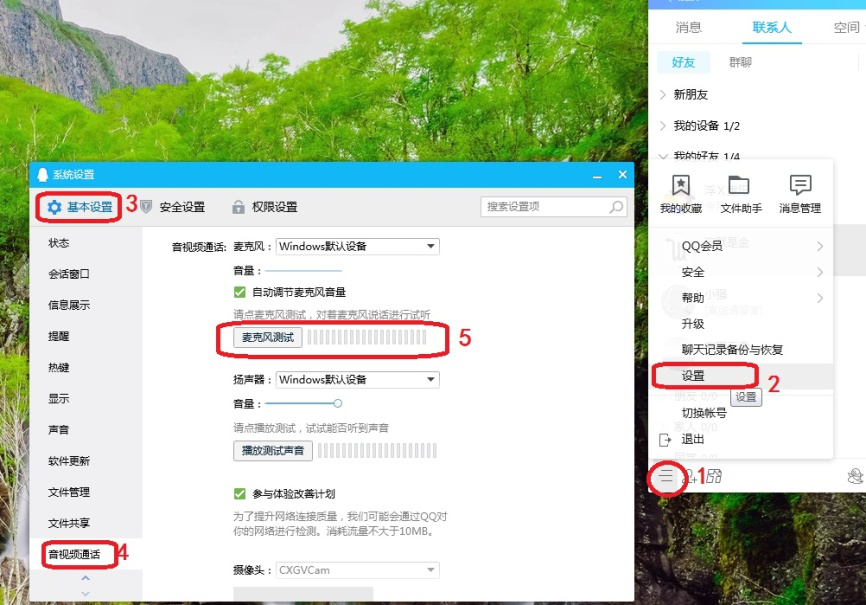This screenshot has width=866, height=605.
Task: Open My Favorites star icon
Action: pos(681,185)
